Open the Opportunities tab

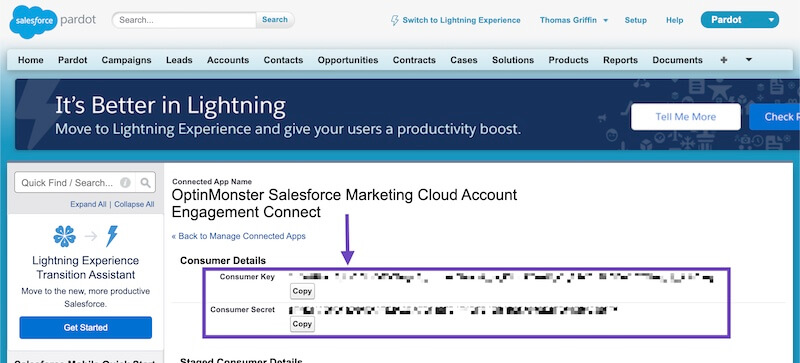(x=348, y=60)
